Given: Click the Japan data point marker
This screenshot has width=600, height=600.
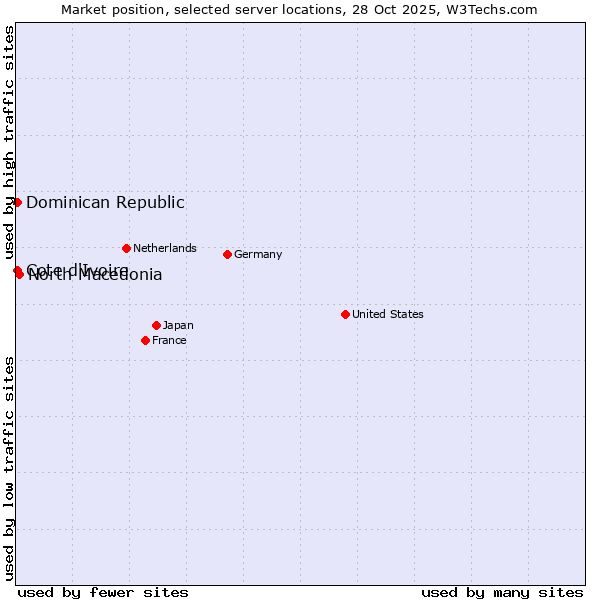Looking at the screenshot, I should coord(156,325).
